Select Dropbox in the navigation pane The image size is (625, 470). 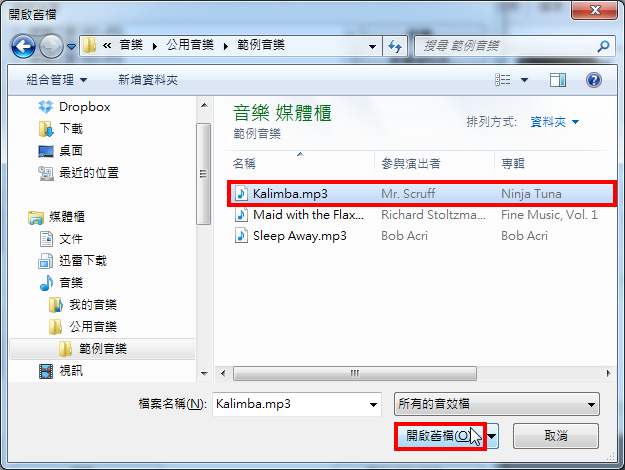75,107
